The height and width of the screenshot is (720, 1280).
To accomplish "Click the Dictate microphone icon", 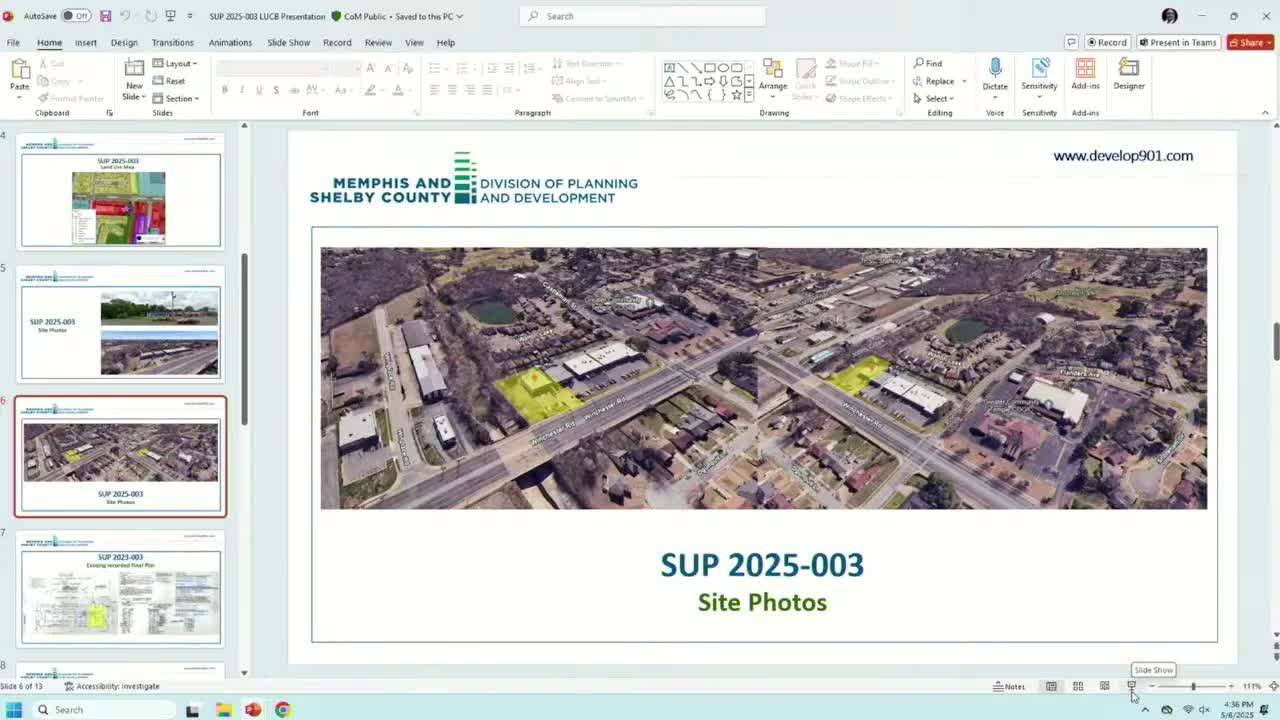I will tap(994, 68).
